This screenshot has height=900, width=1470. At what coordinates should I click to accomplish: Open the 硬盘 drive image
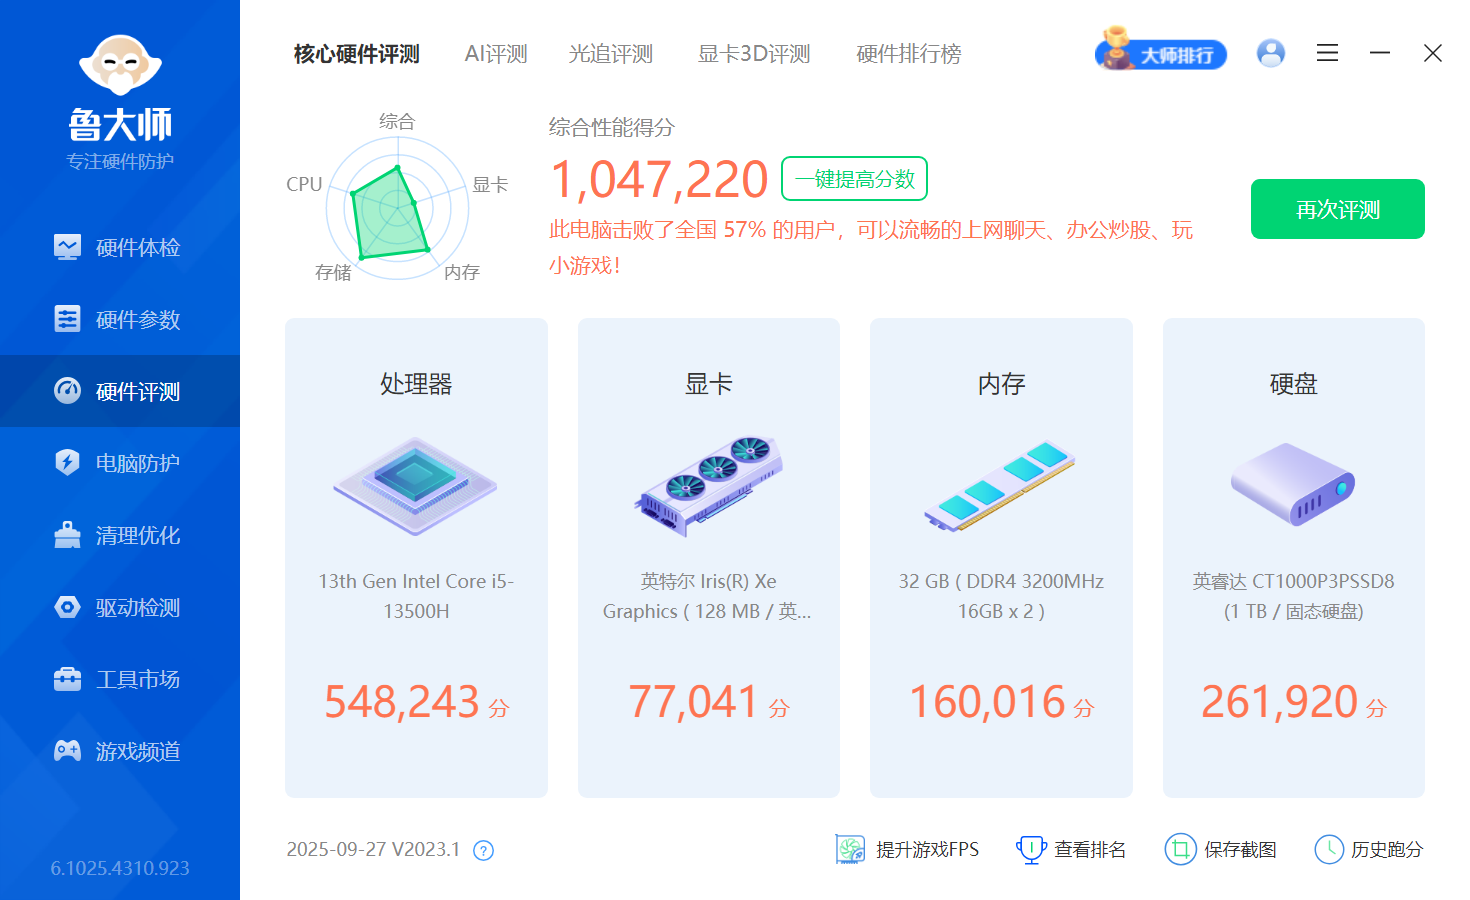point(1293,485)
